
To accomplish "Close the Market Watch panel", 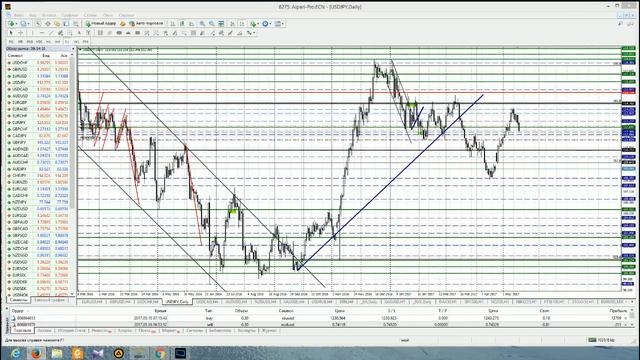I will pyautogui.click(x=73, y=49).
